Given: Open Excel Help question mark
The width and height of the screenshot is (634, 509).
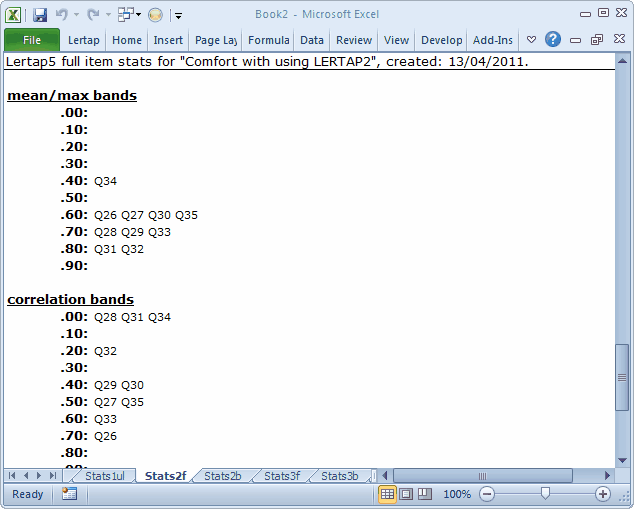Looking at the screenshot, I should click(x=553, y=39).
